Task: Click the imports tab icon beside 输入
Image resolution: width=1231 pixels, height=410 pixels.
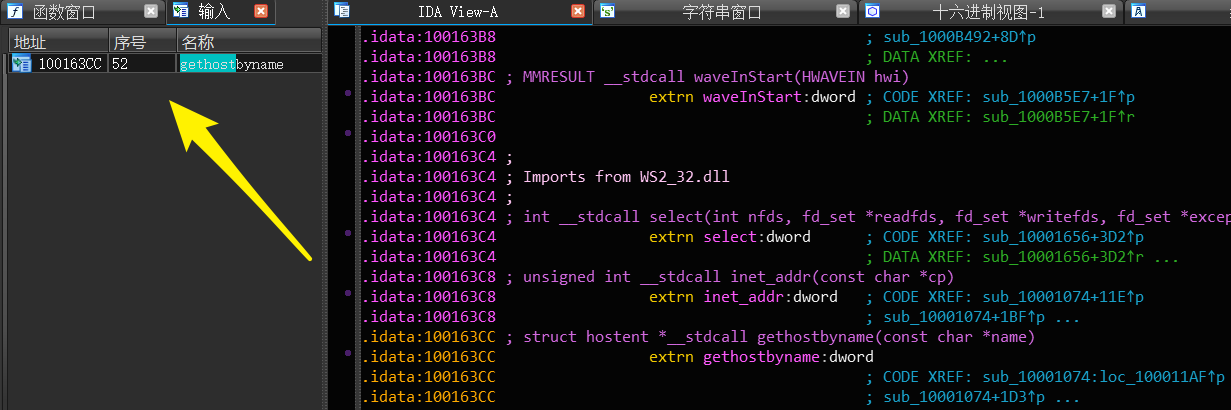Action: tap(181, 12)
